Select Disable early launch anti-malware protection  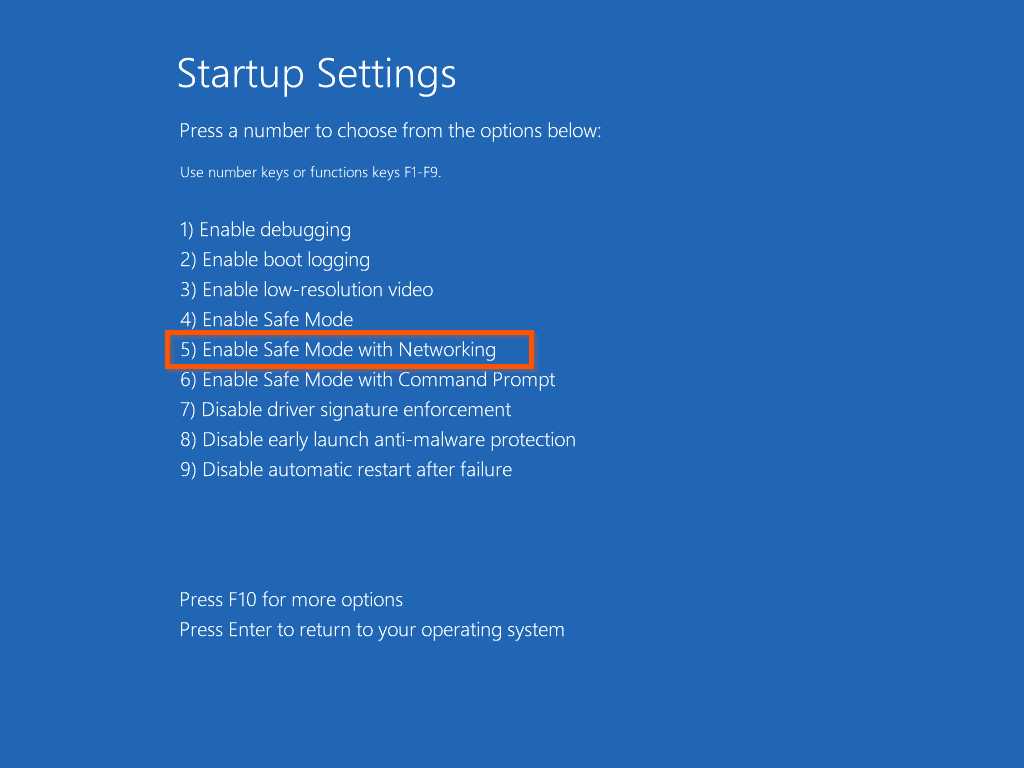tap(377, 440)
